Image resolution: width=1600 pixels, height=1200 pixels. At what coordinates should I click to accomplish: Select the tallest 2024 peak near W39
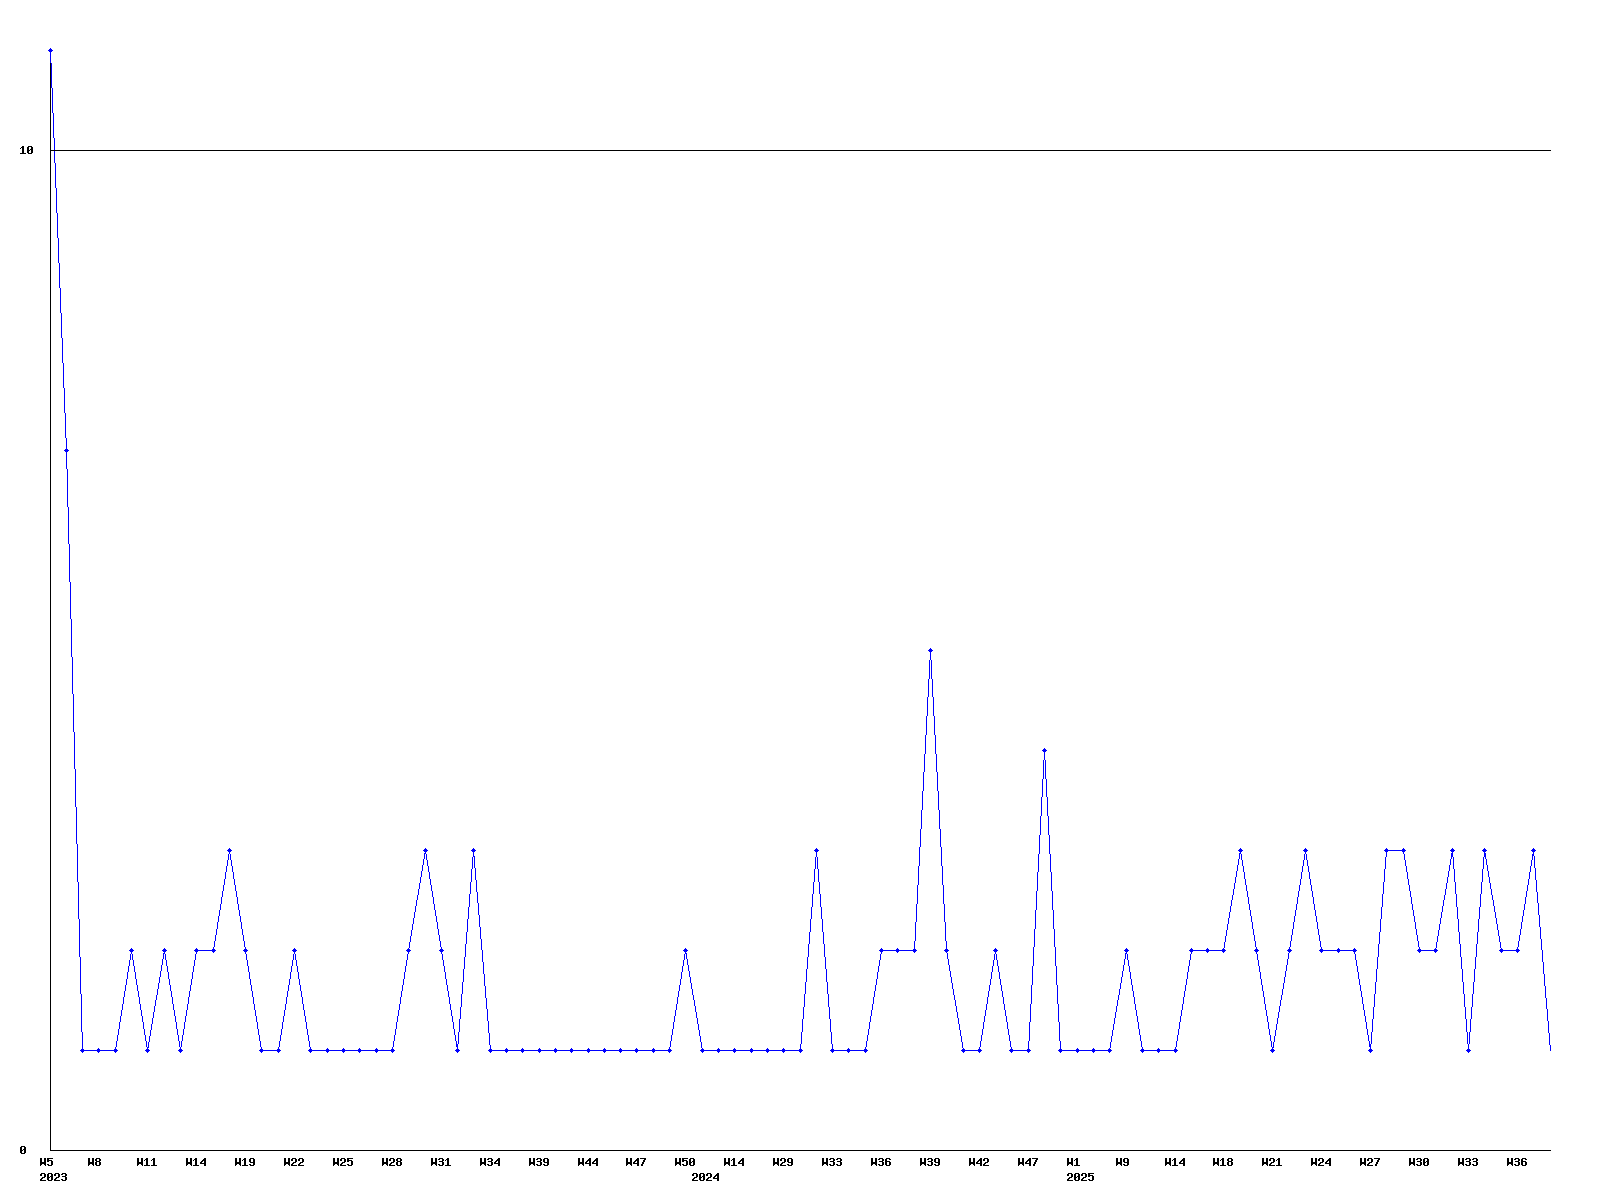pos(930,650)
